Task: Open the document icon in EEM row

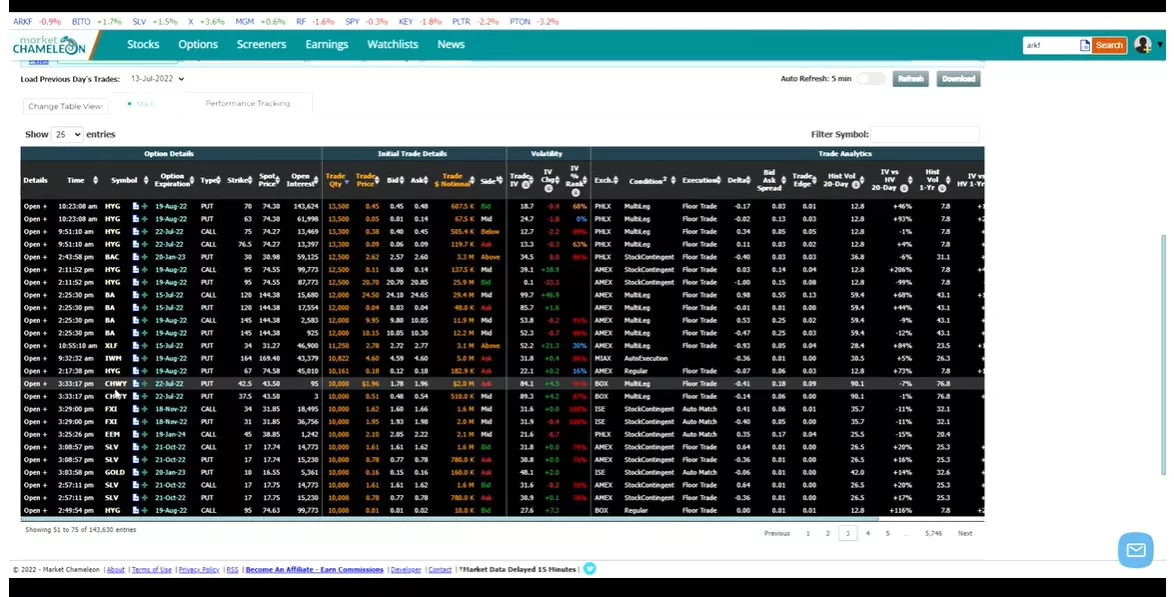Action: tap(136, 434)
